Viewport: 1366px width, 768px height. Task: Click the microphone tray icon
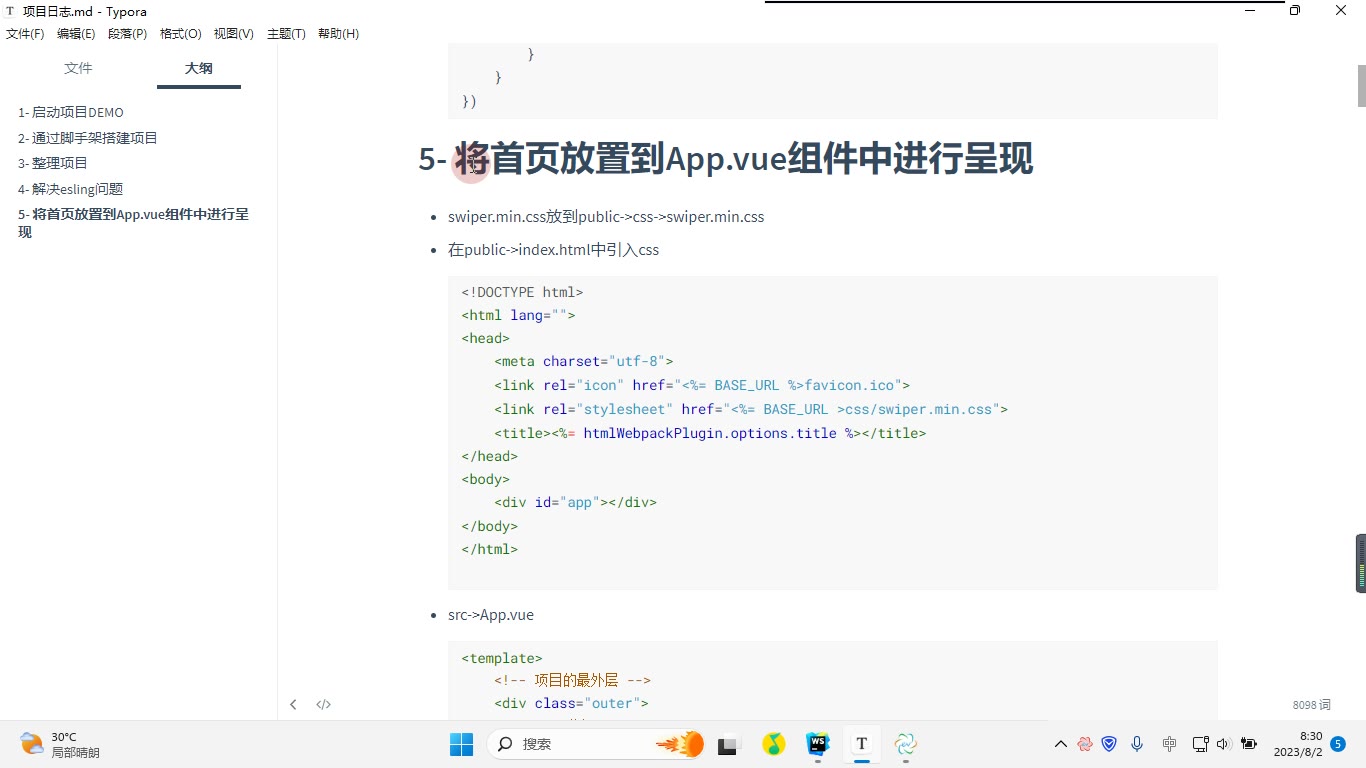[1137, 744]
